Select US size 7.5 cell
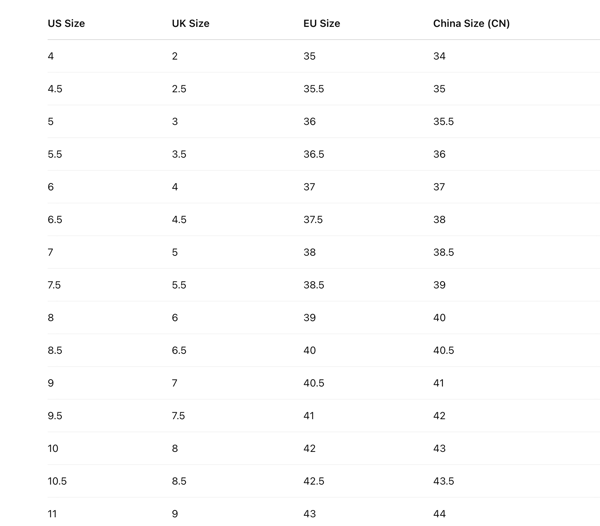The height and width of the screenshot is (526, 600). point(55,285)
